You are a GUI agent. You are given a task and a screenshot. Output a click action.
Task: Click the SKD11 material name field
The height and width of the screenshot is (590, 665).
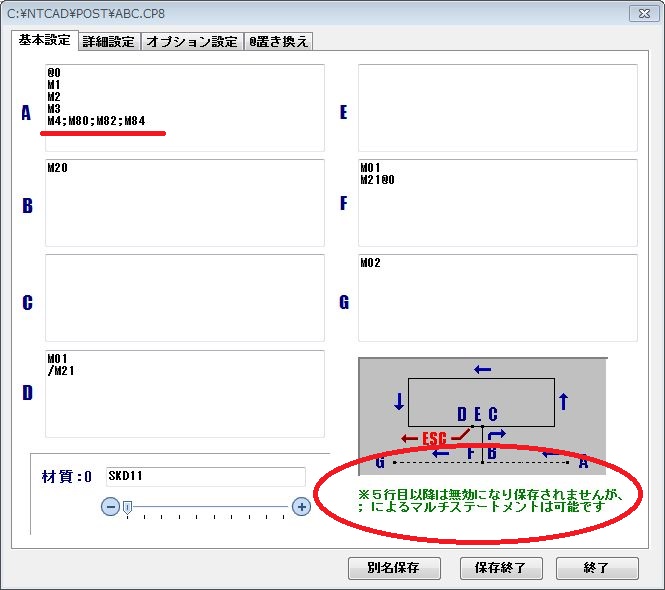pyautogui.click(x=205, y=477)
